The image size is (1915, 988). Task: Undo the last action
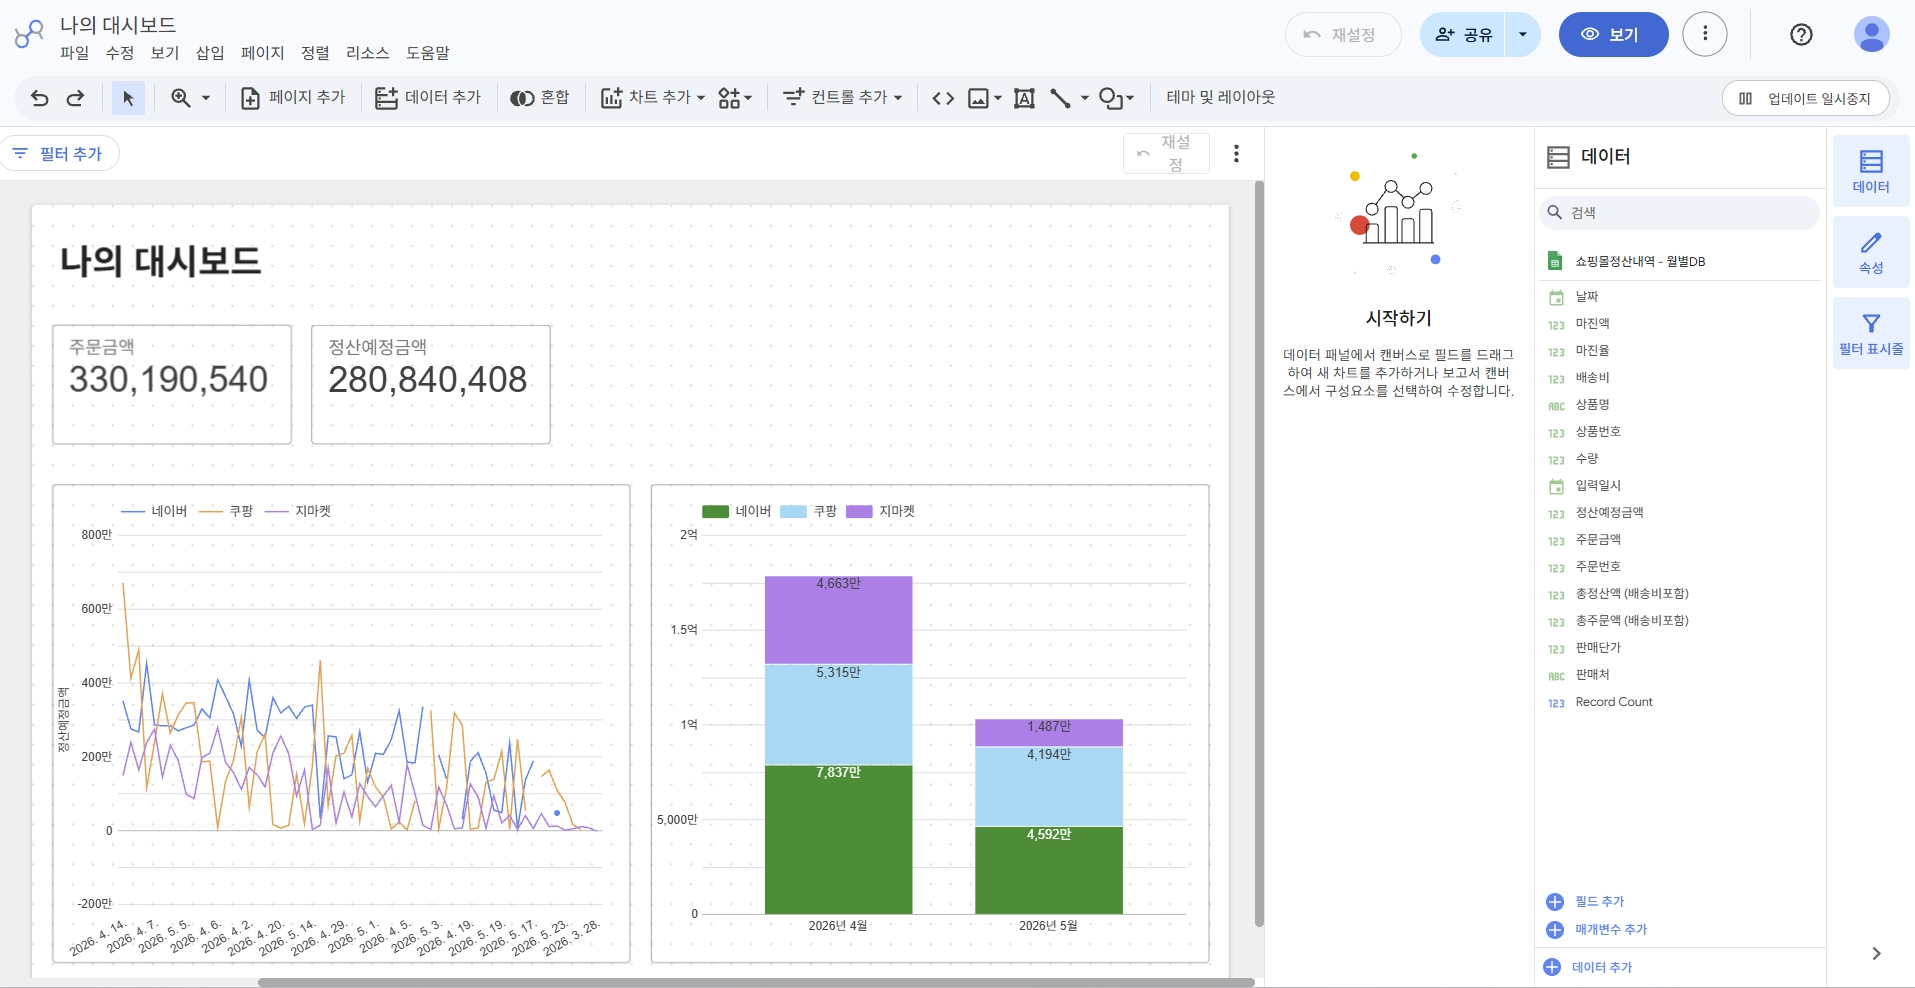pos(40,98)
